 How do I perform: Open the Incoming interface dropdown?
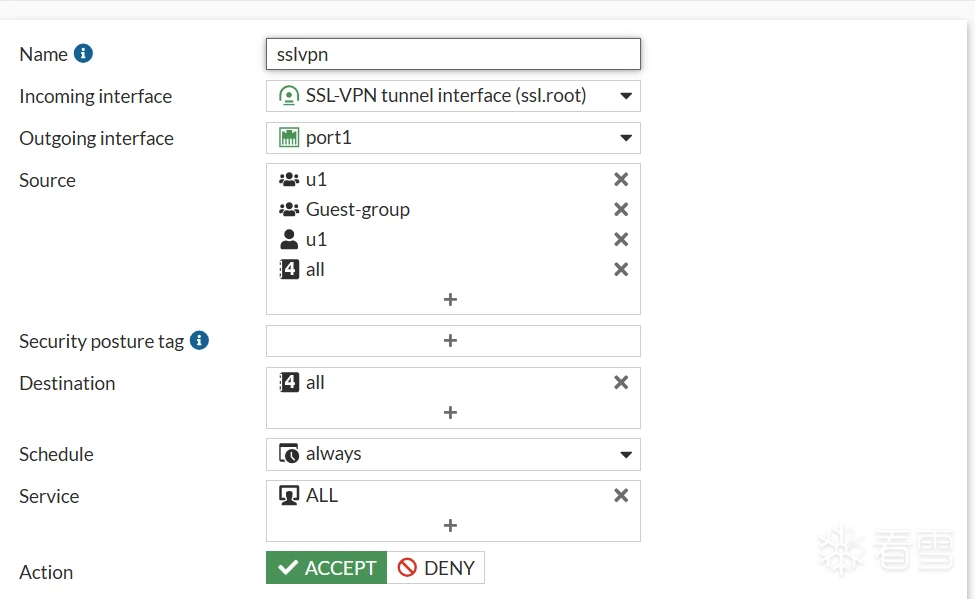pos(453,96)
